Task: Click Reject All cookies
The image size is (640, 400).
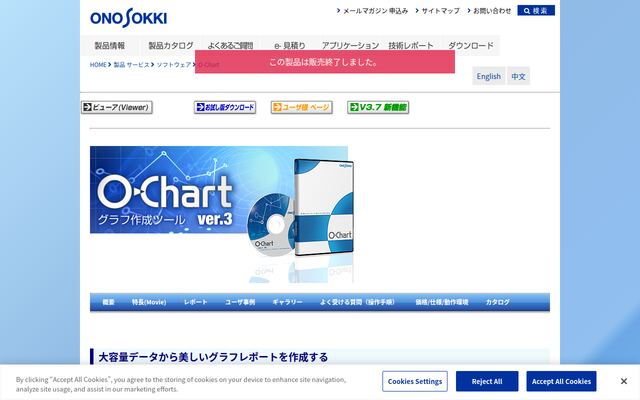Action: [487, 381]
